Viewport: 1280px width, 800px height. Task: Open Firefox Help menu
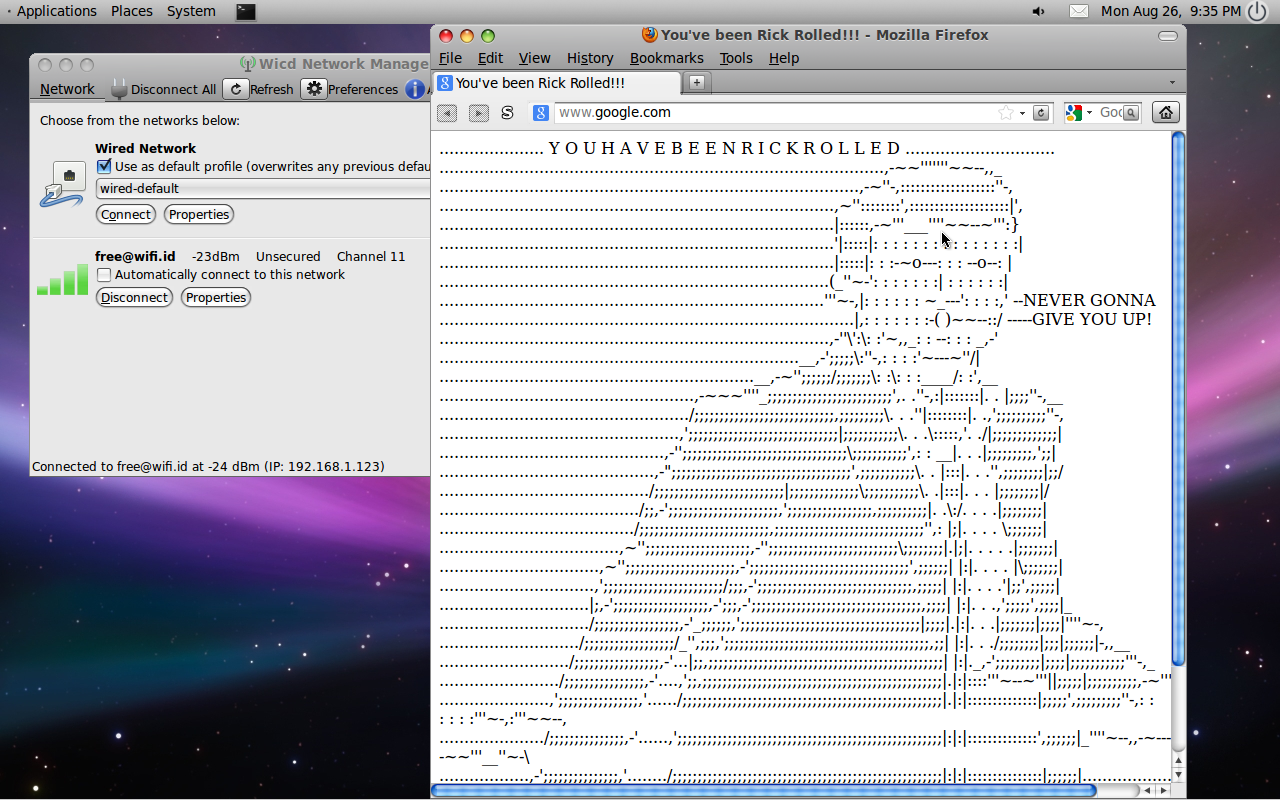point(784,58)
